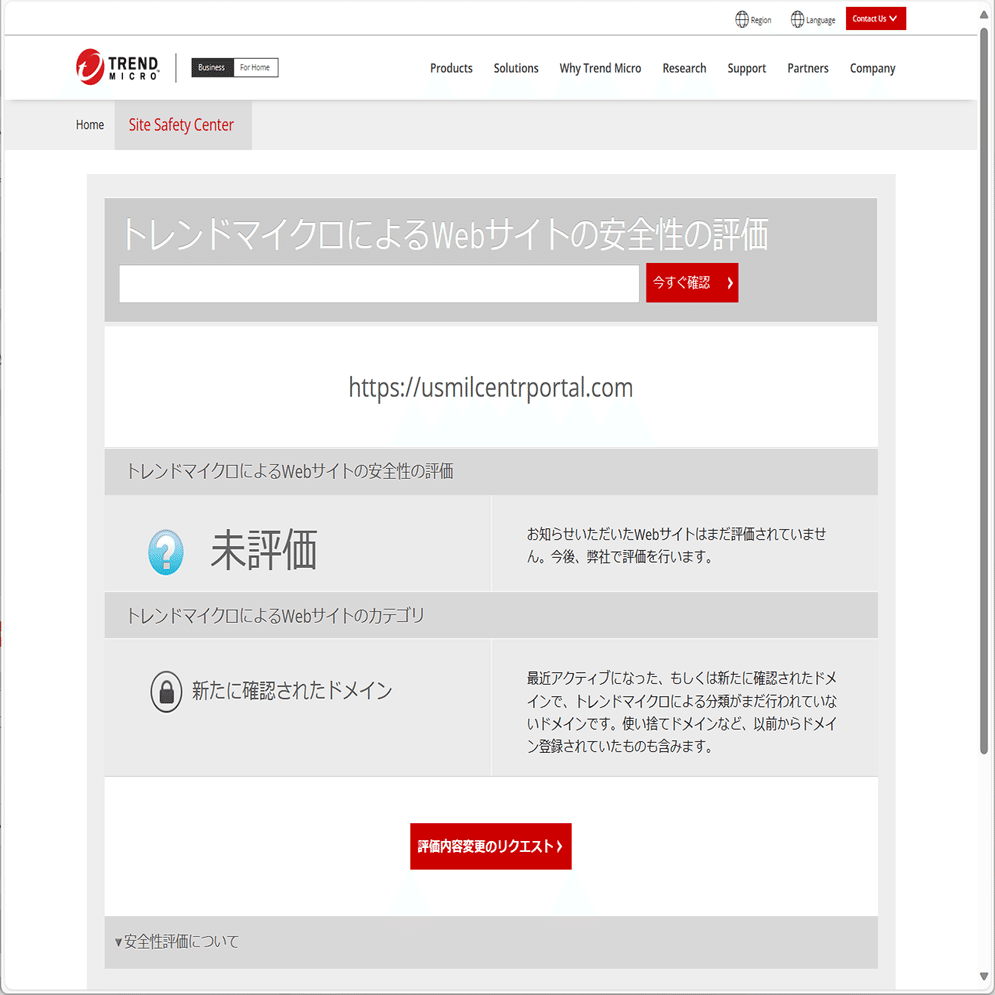Switch to the For Home audience toggle

coord(254,67)
